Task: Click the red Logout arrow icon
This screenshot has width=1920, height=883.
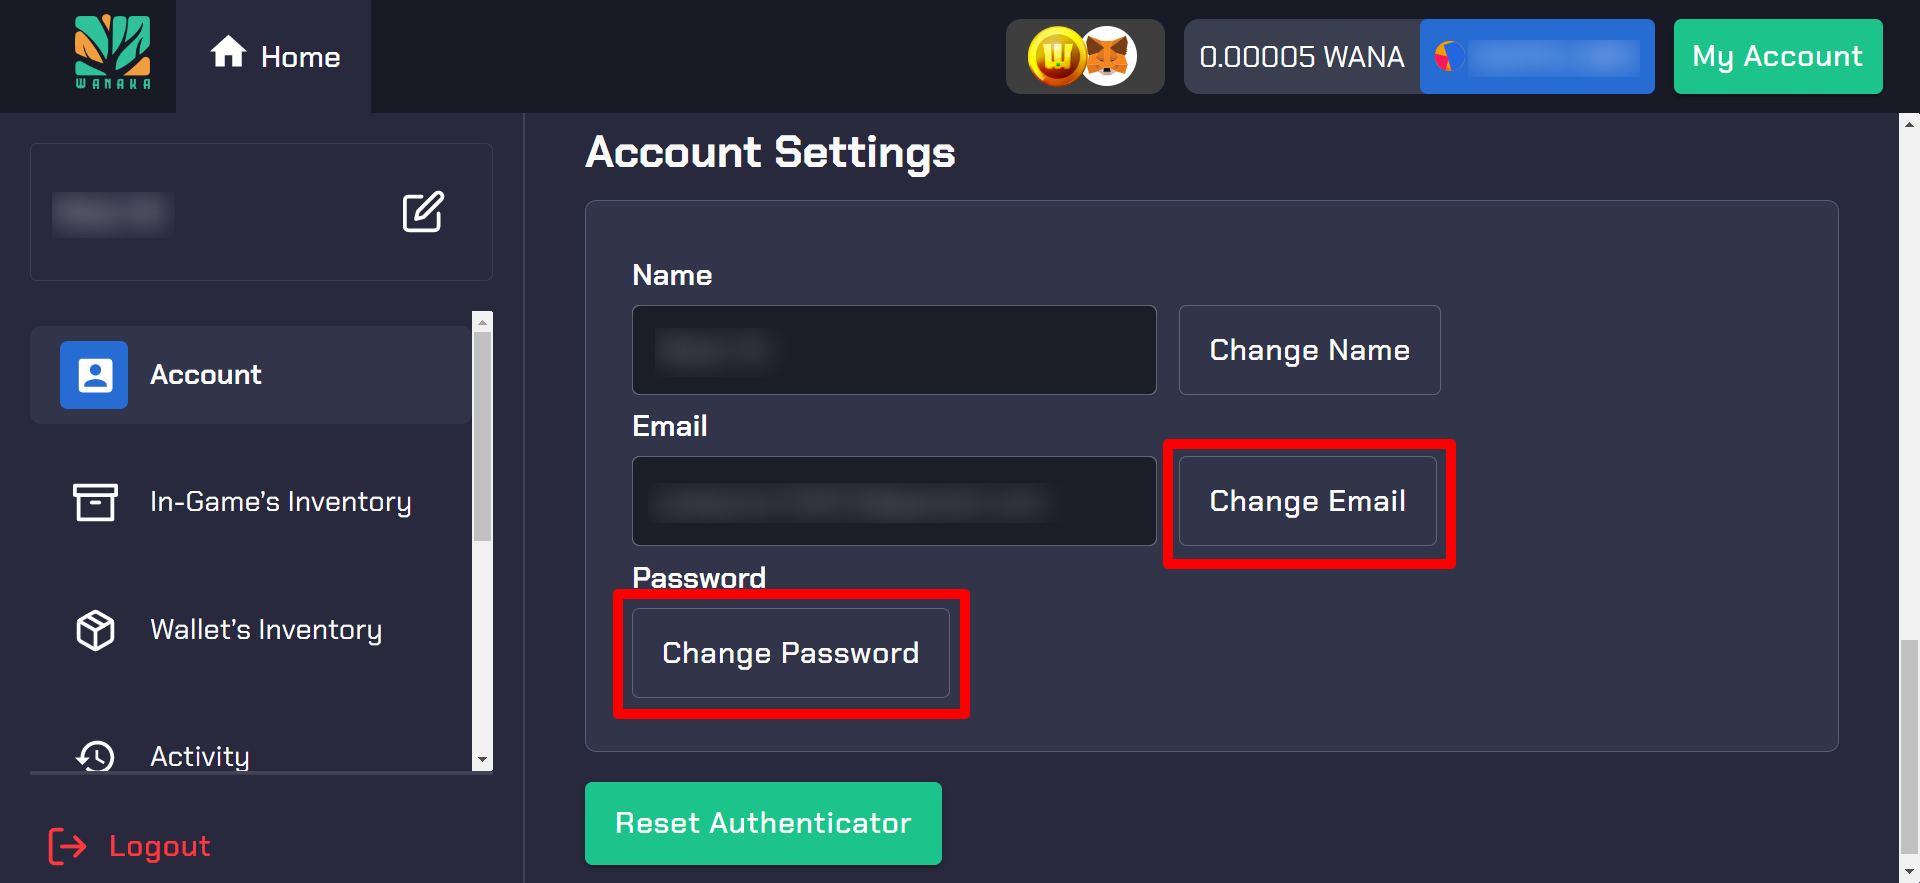Action: tap(68, 846)
